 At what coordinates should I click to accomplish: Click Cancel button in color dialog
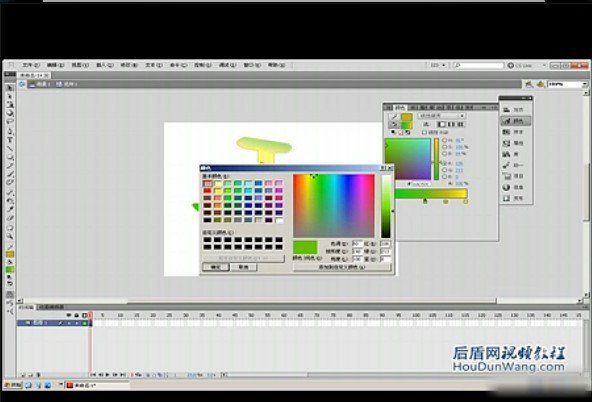tap(244, 267)
